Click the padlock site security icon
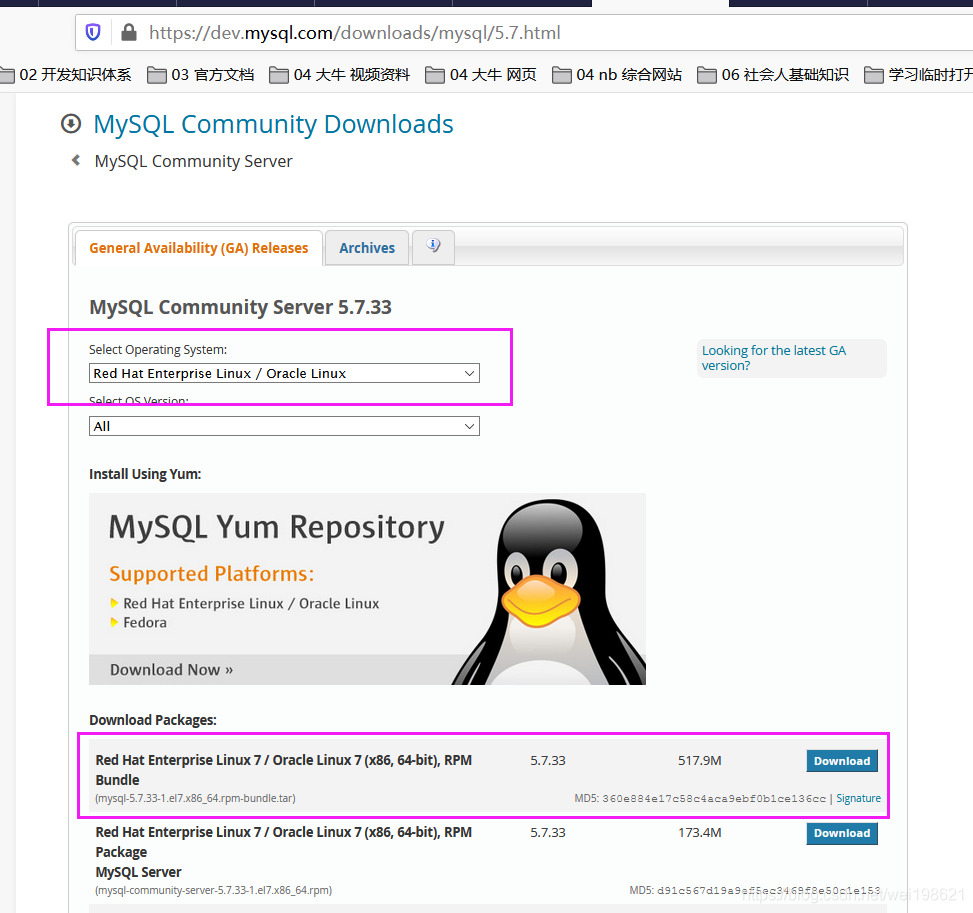 click(128, 32)
